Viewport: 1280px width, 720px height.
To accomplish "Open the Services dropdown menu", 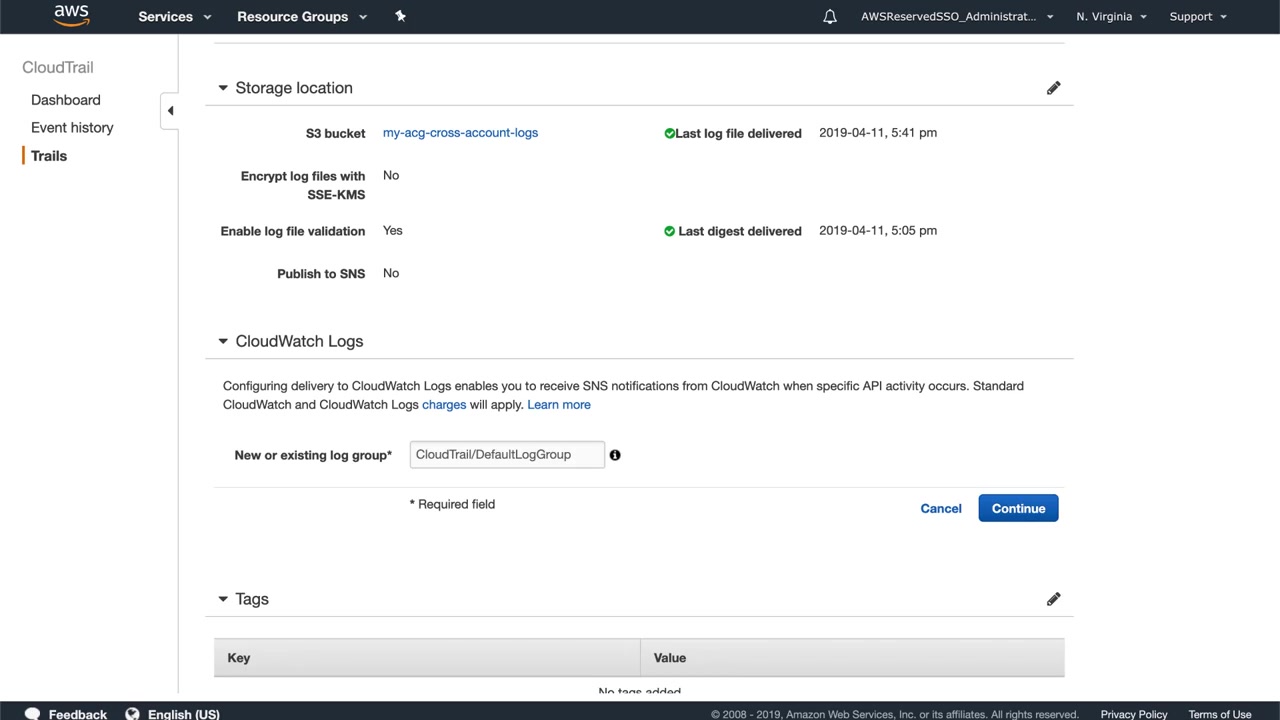I will click(175, 17).
